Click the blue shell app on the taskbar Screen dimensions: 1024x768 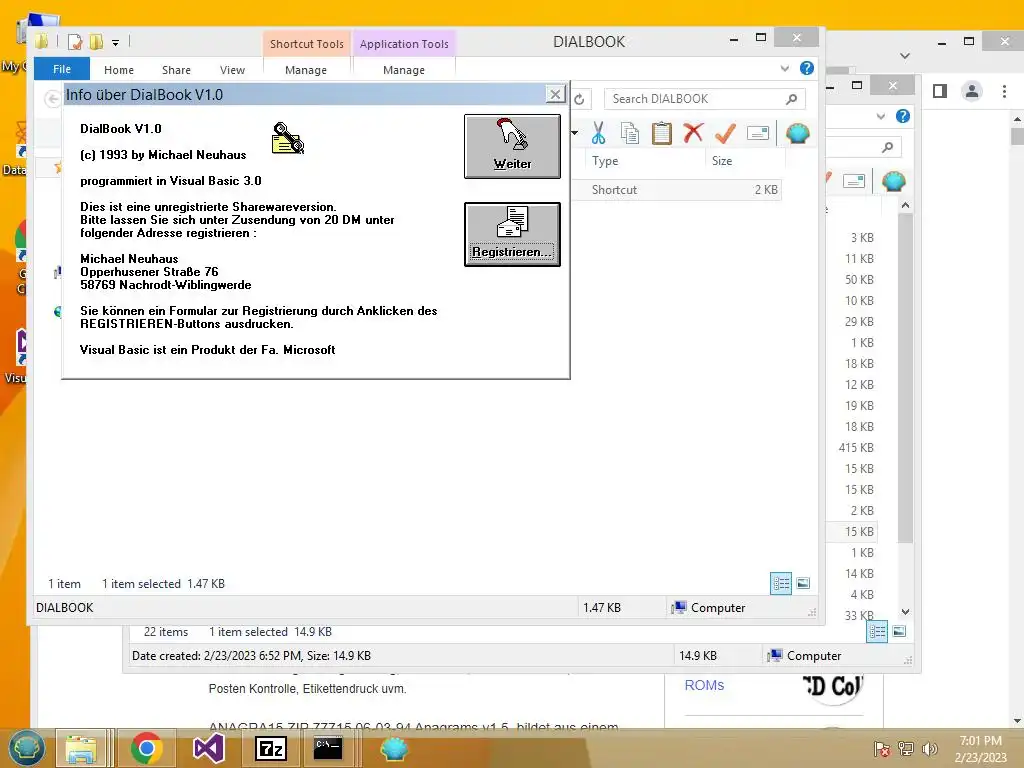[x=394, y=748]
